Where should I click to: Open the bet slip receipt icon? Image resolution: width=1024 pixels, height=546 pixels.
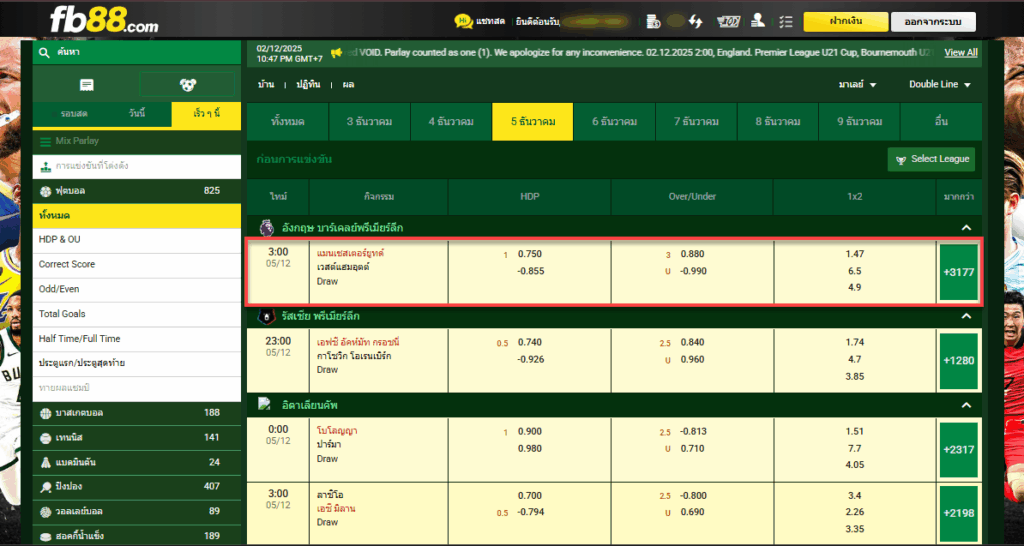pos(86,85)
